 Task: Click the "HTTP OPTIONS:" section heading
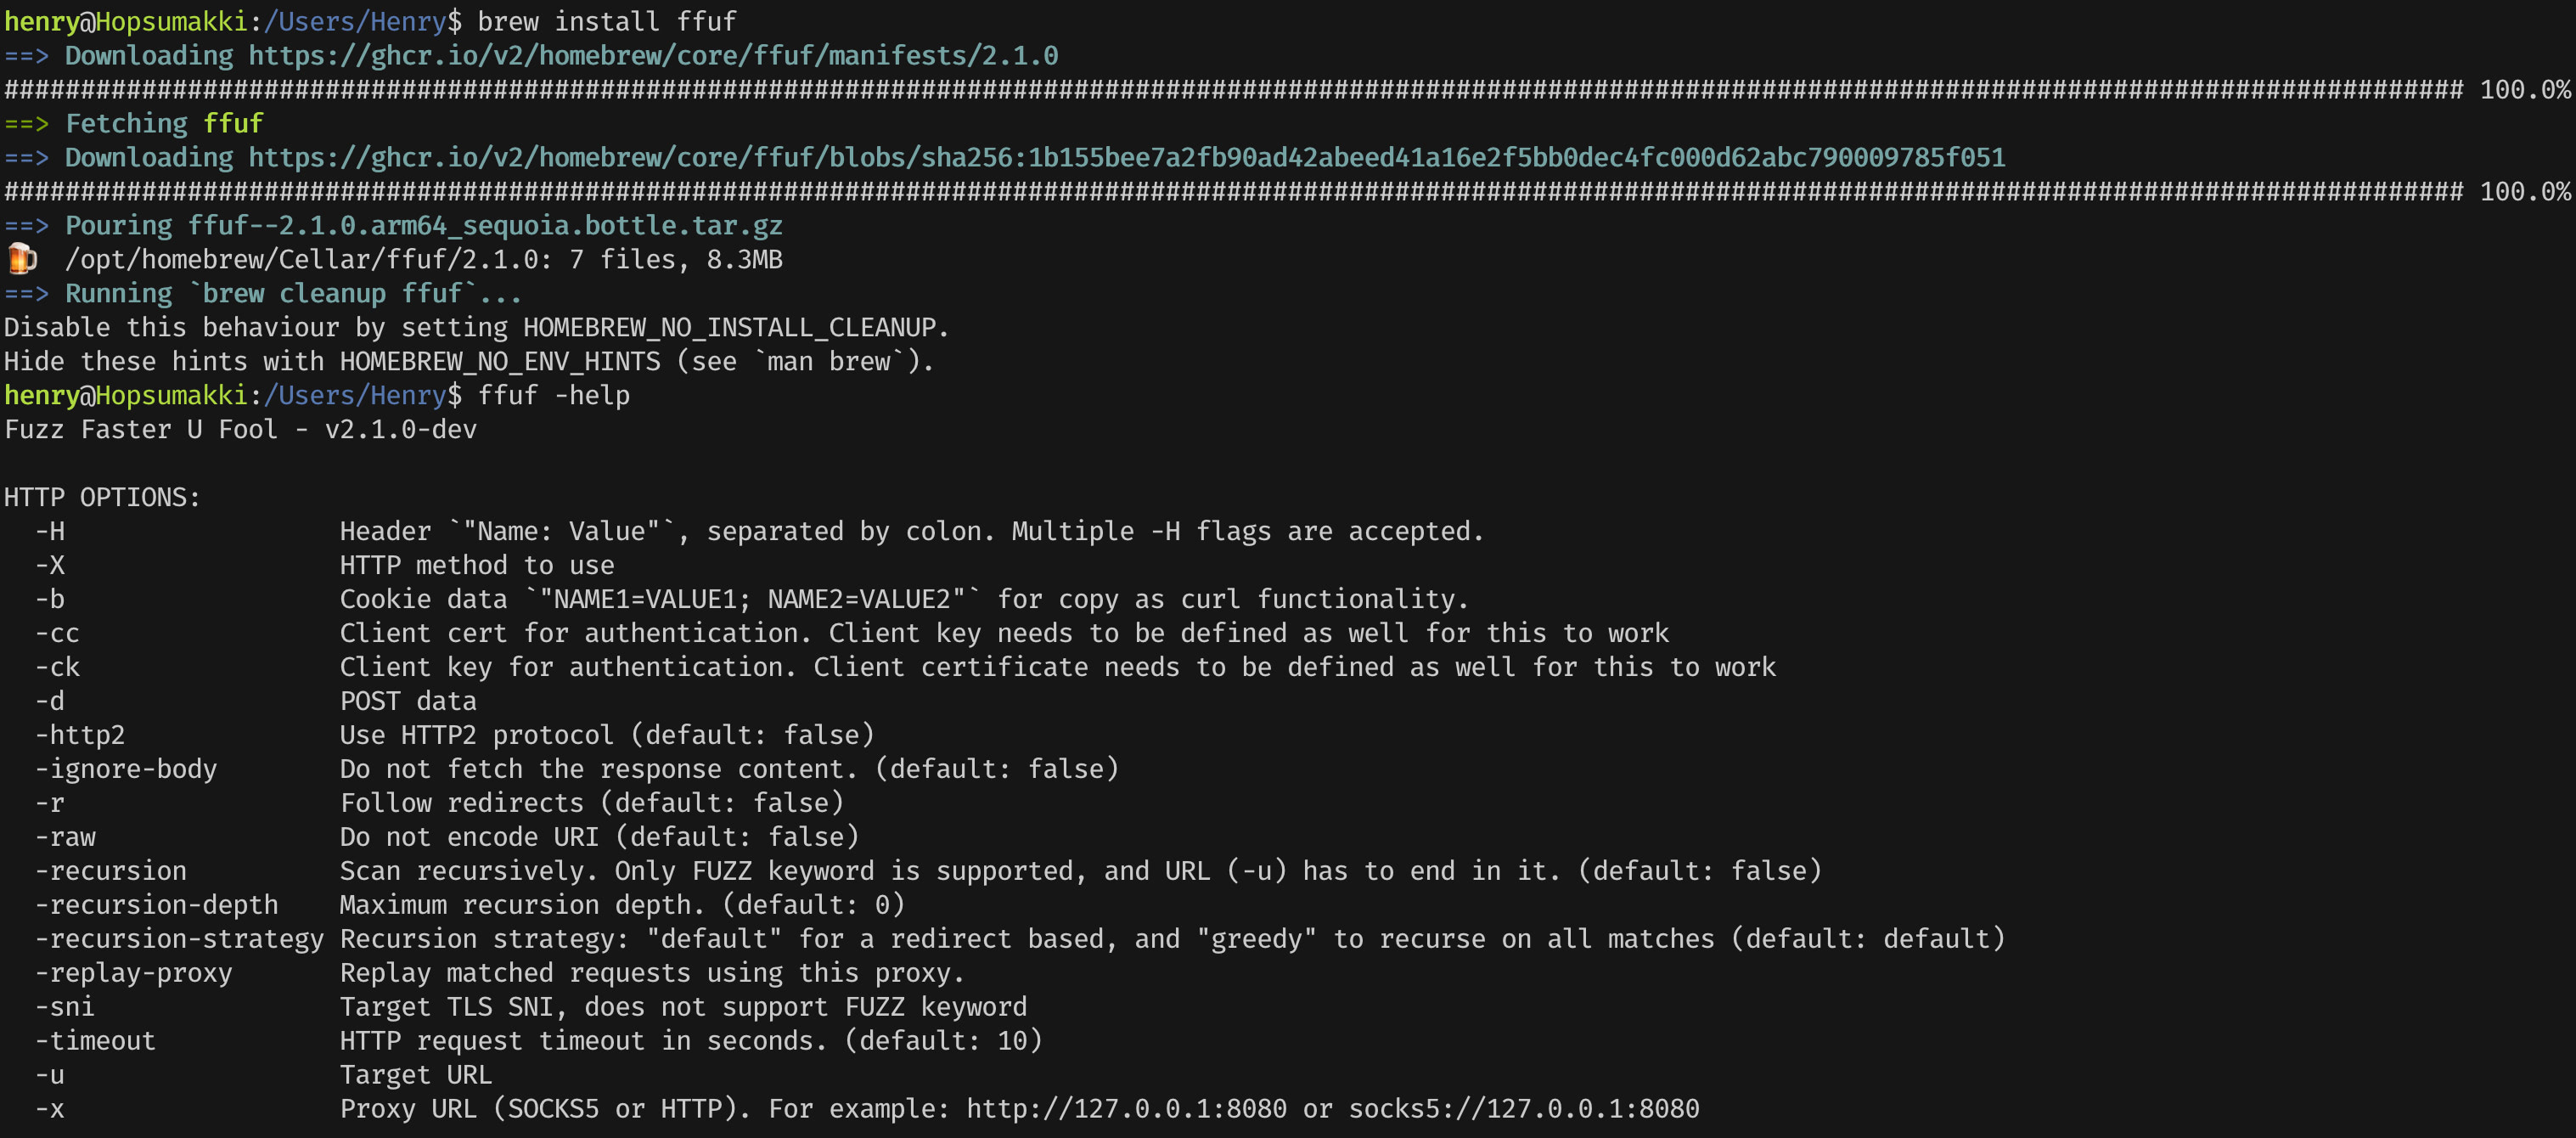(x=102, y=497)
